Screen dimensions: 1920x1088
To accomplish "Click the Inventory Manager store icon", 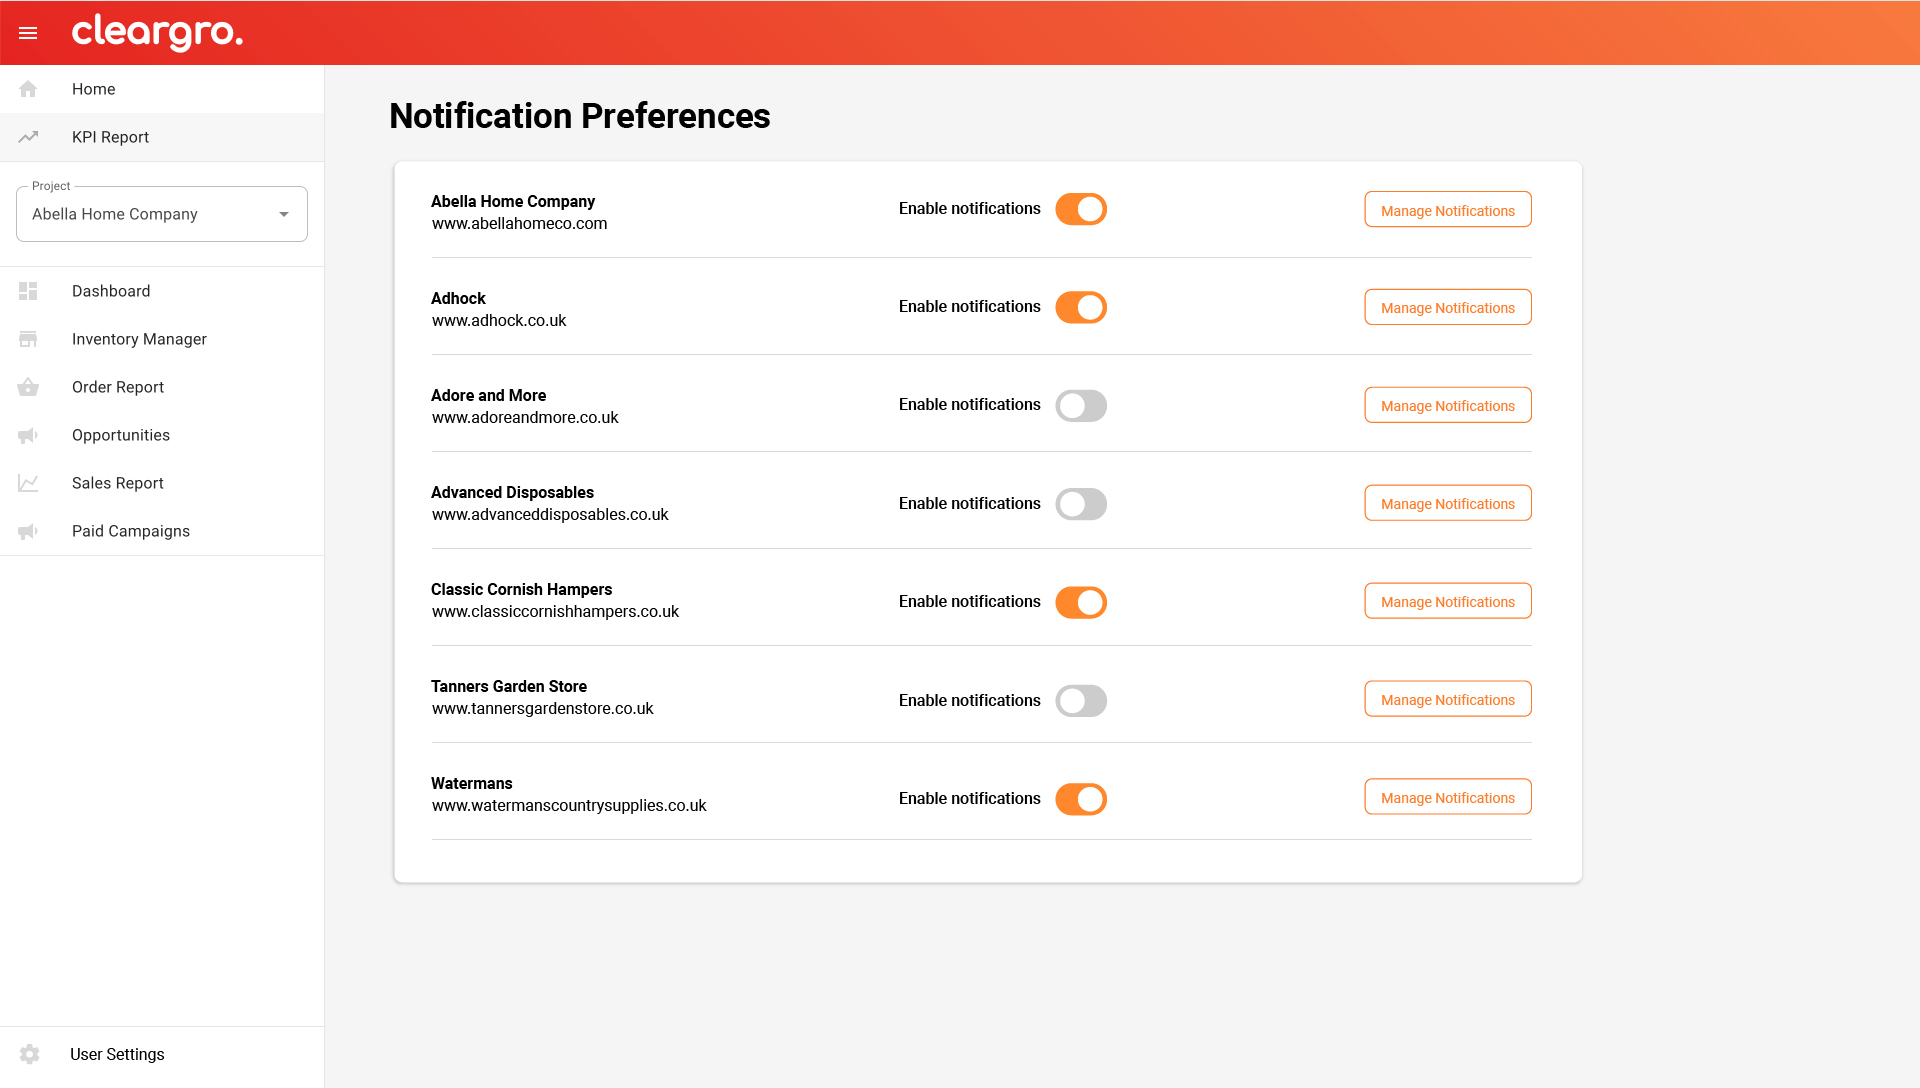I will tap(28, 339).
